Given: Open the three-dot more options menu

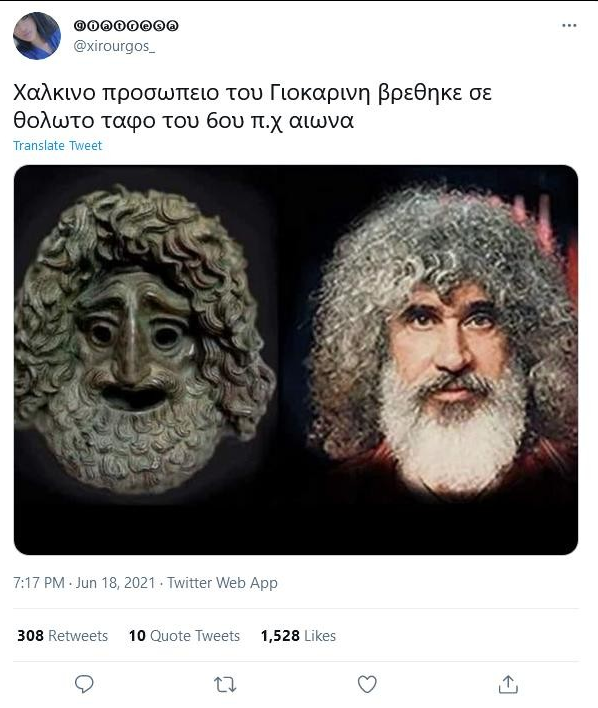Looking at the screenshot, I should pyautogui.click(x=569, y=25).
